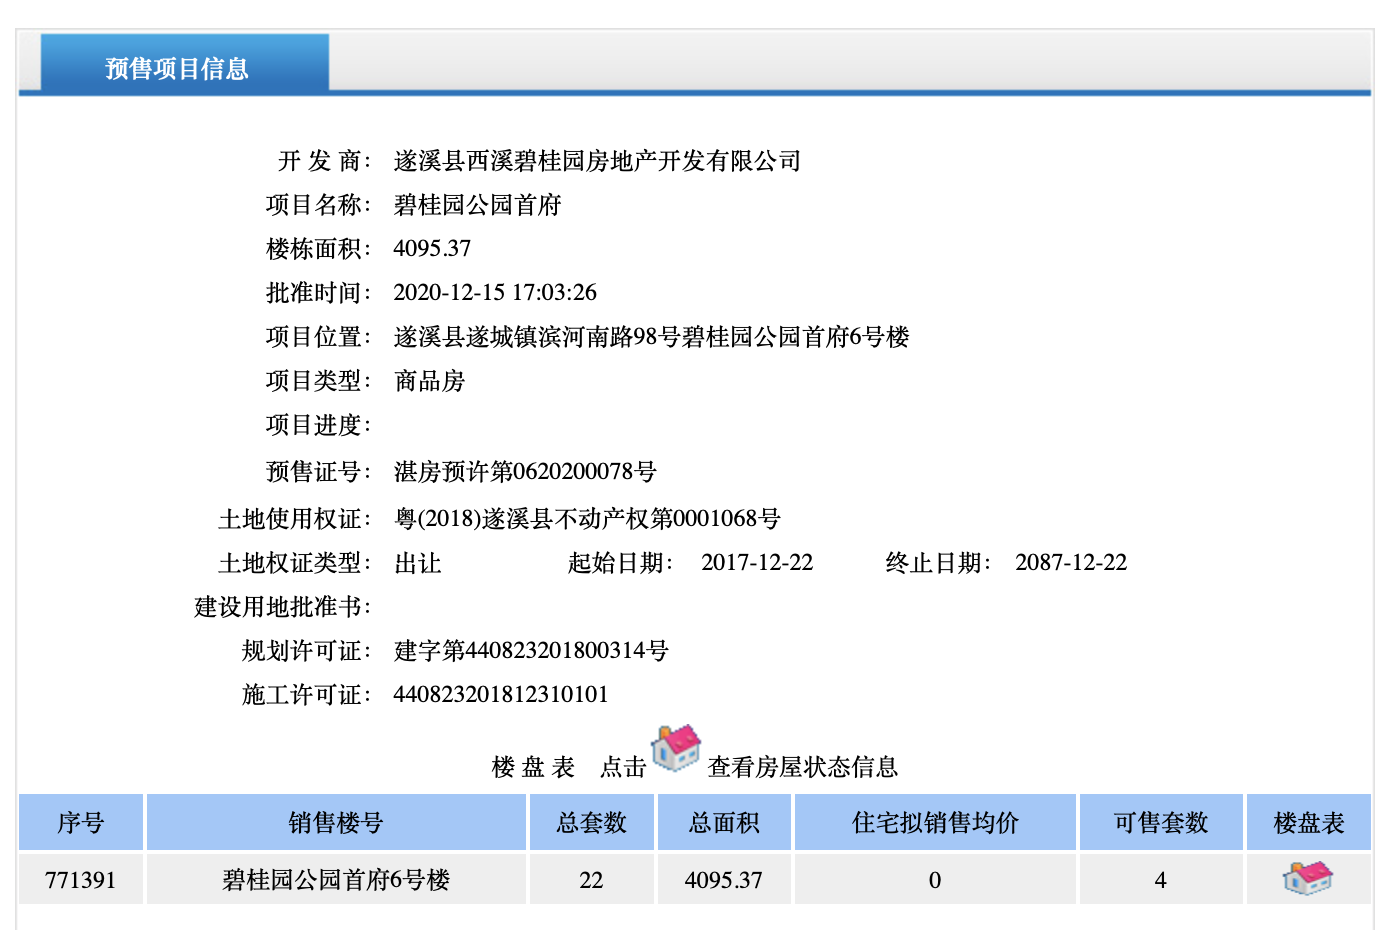The height and width of the screenshot is (930, 1396).
Task: Click the project location address text
Action: click(x=651, y=336)
